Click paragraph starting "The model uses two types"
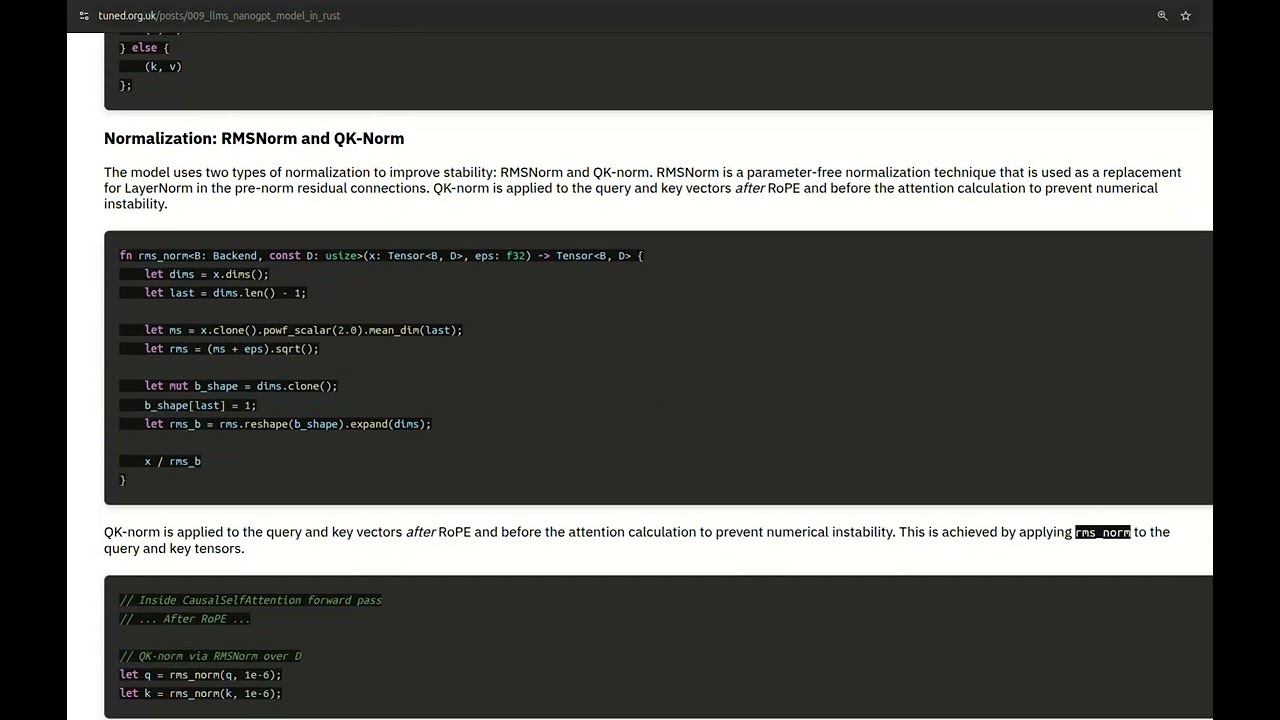This screenshot has width=1280, height=720. tap(643, 188)
